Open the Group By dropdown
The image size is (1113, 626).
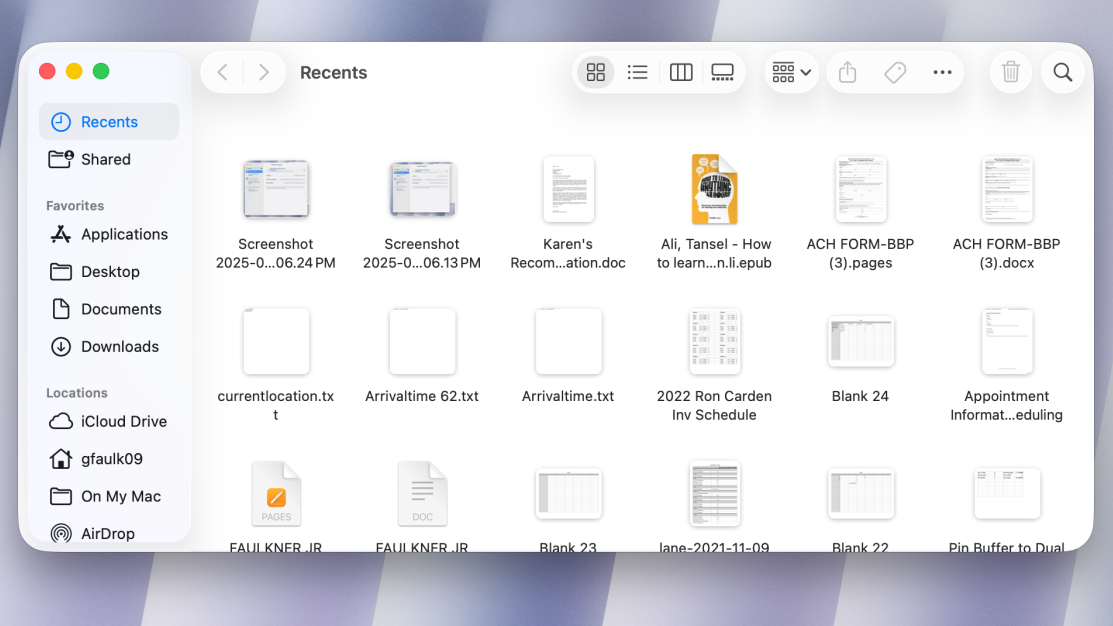pos(791,72)
